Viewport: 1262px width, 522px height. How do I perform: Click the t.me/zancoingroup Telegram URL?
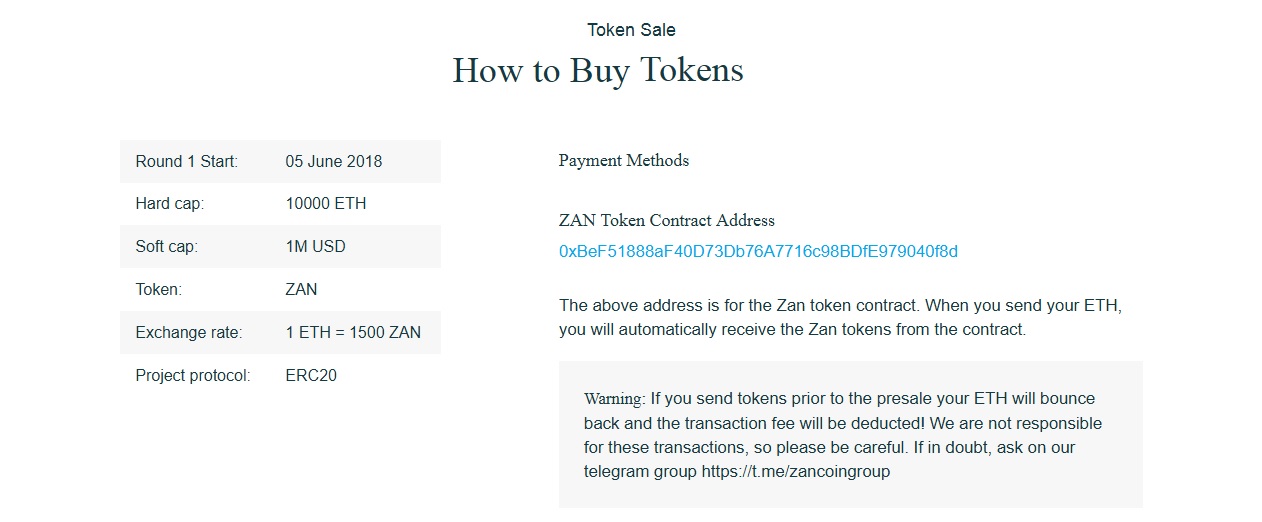point(795,471)
